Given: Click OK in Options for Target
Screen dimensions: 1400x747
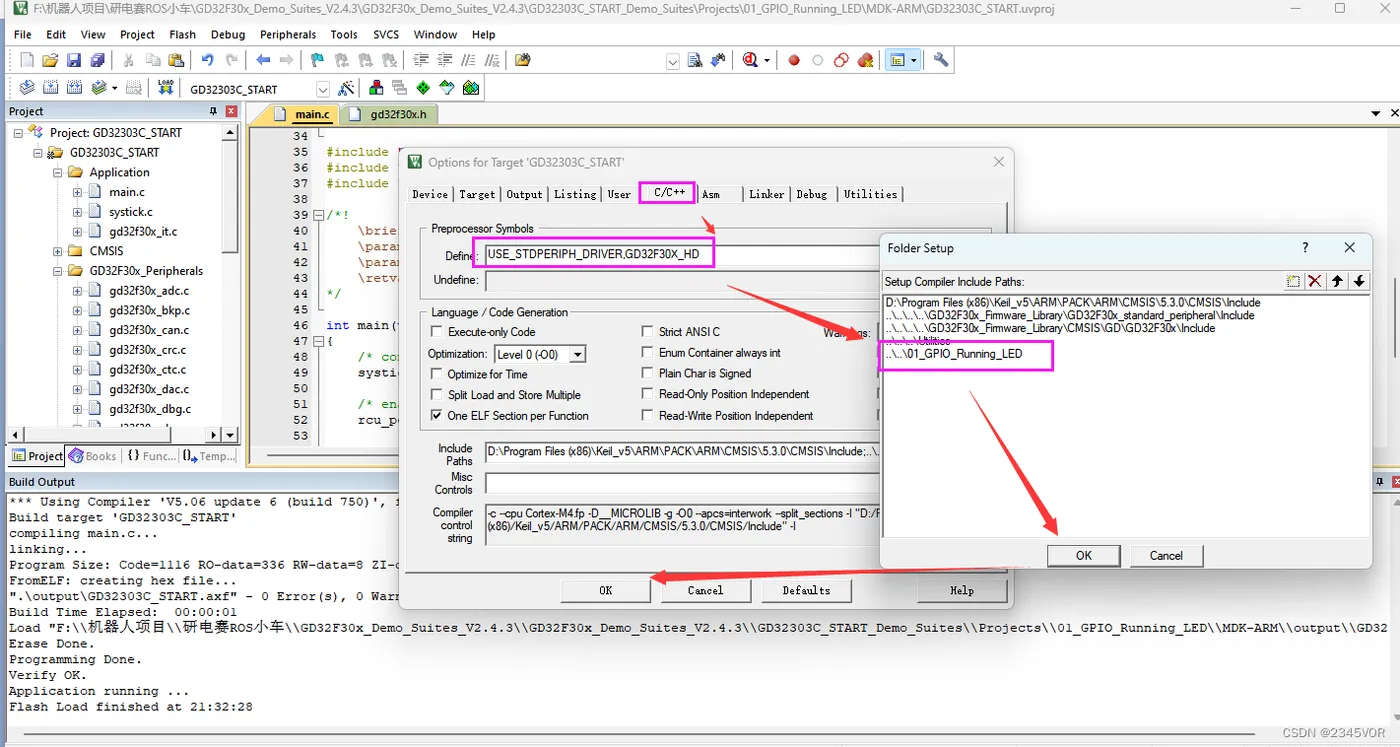Looking at the screenshot, I should [x=606, y=590].
